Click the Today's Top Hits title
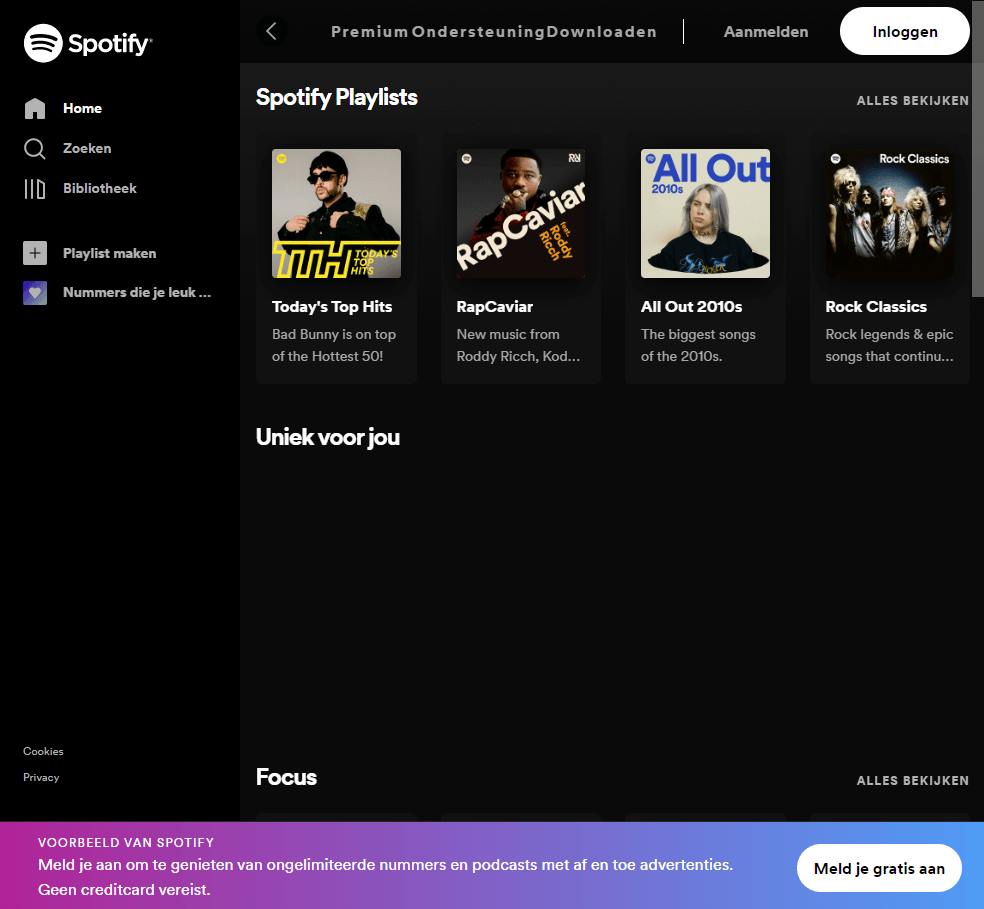This screenshot has width=984, height=909. tap(332, 307)
